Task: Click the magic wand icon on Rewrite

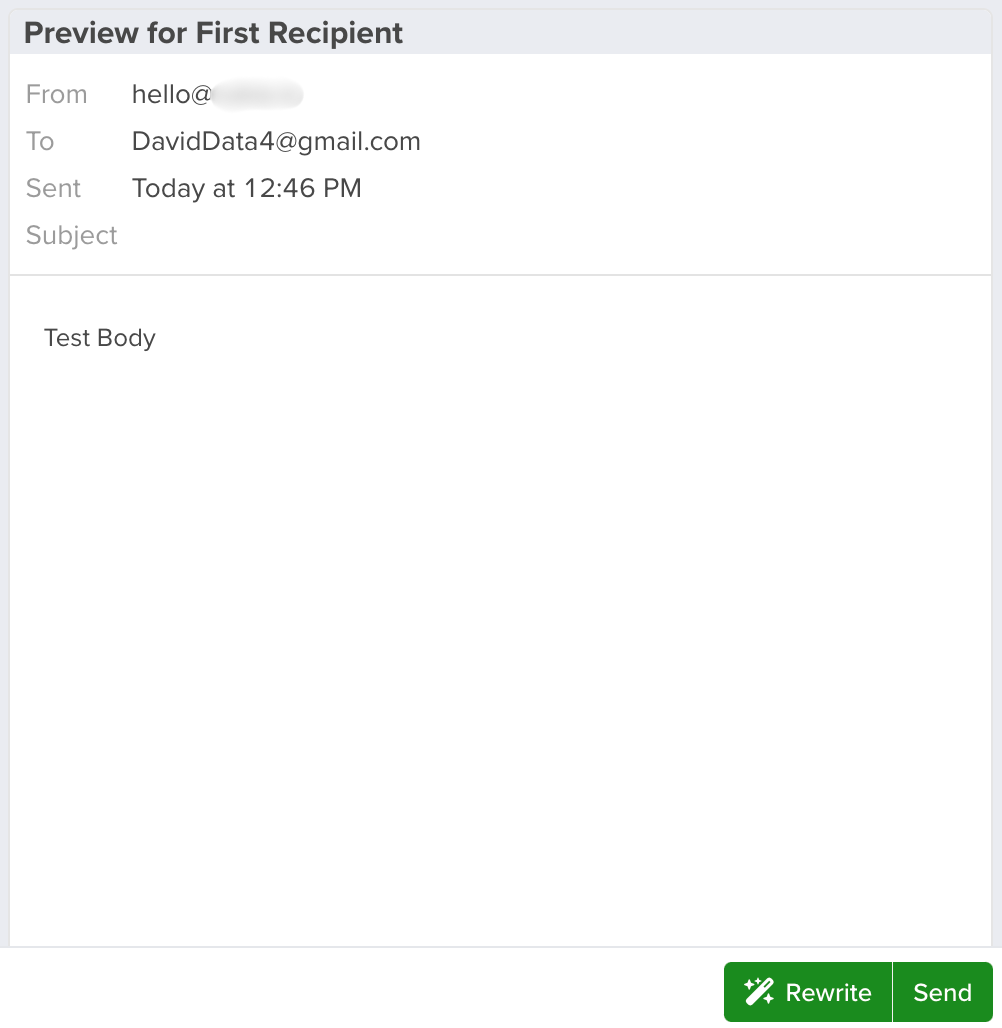Action: 759,991
